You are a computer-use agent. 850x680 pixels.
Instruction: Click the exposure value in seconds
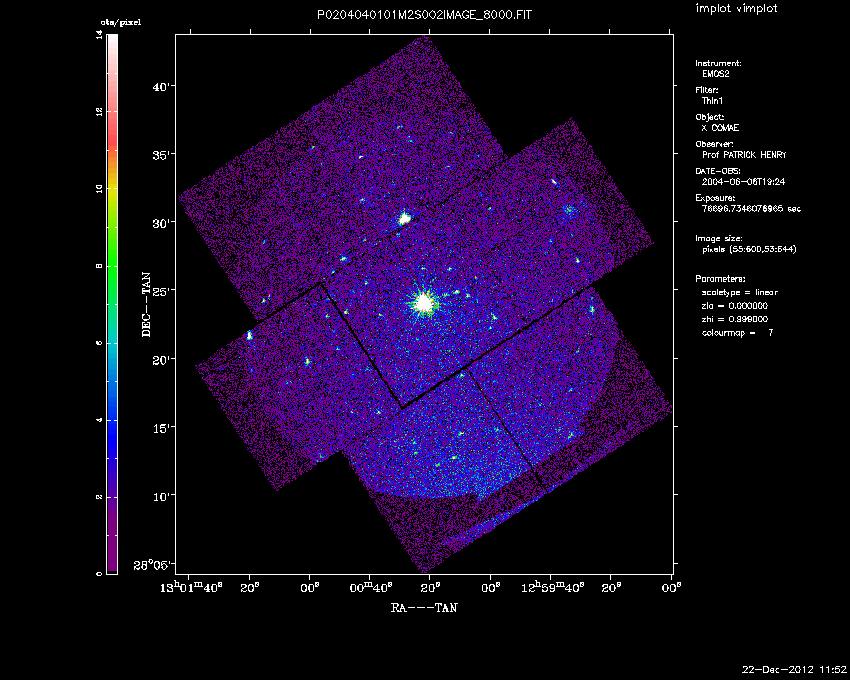click(751, 209)
